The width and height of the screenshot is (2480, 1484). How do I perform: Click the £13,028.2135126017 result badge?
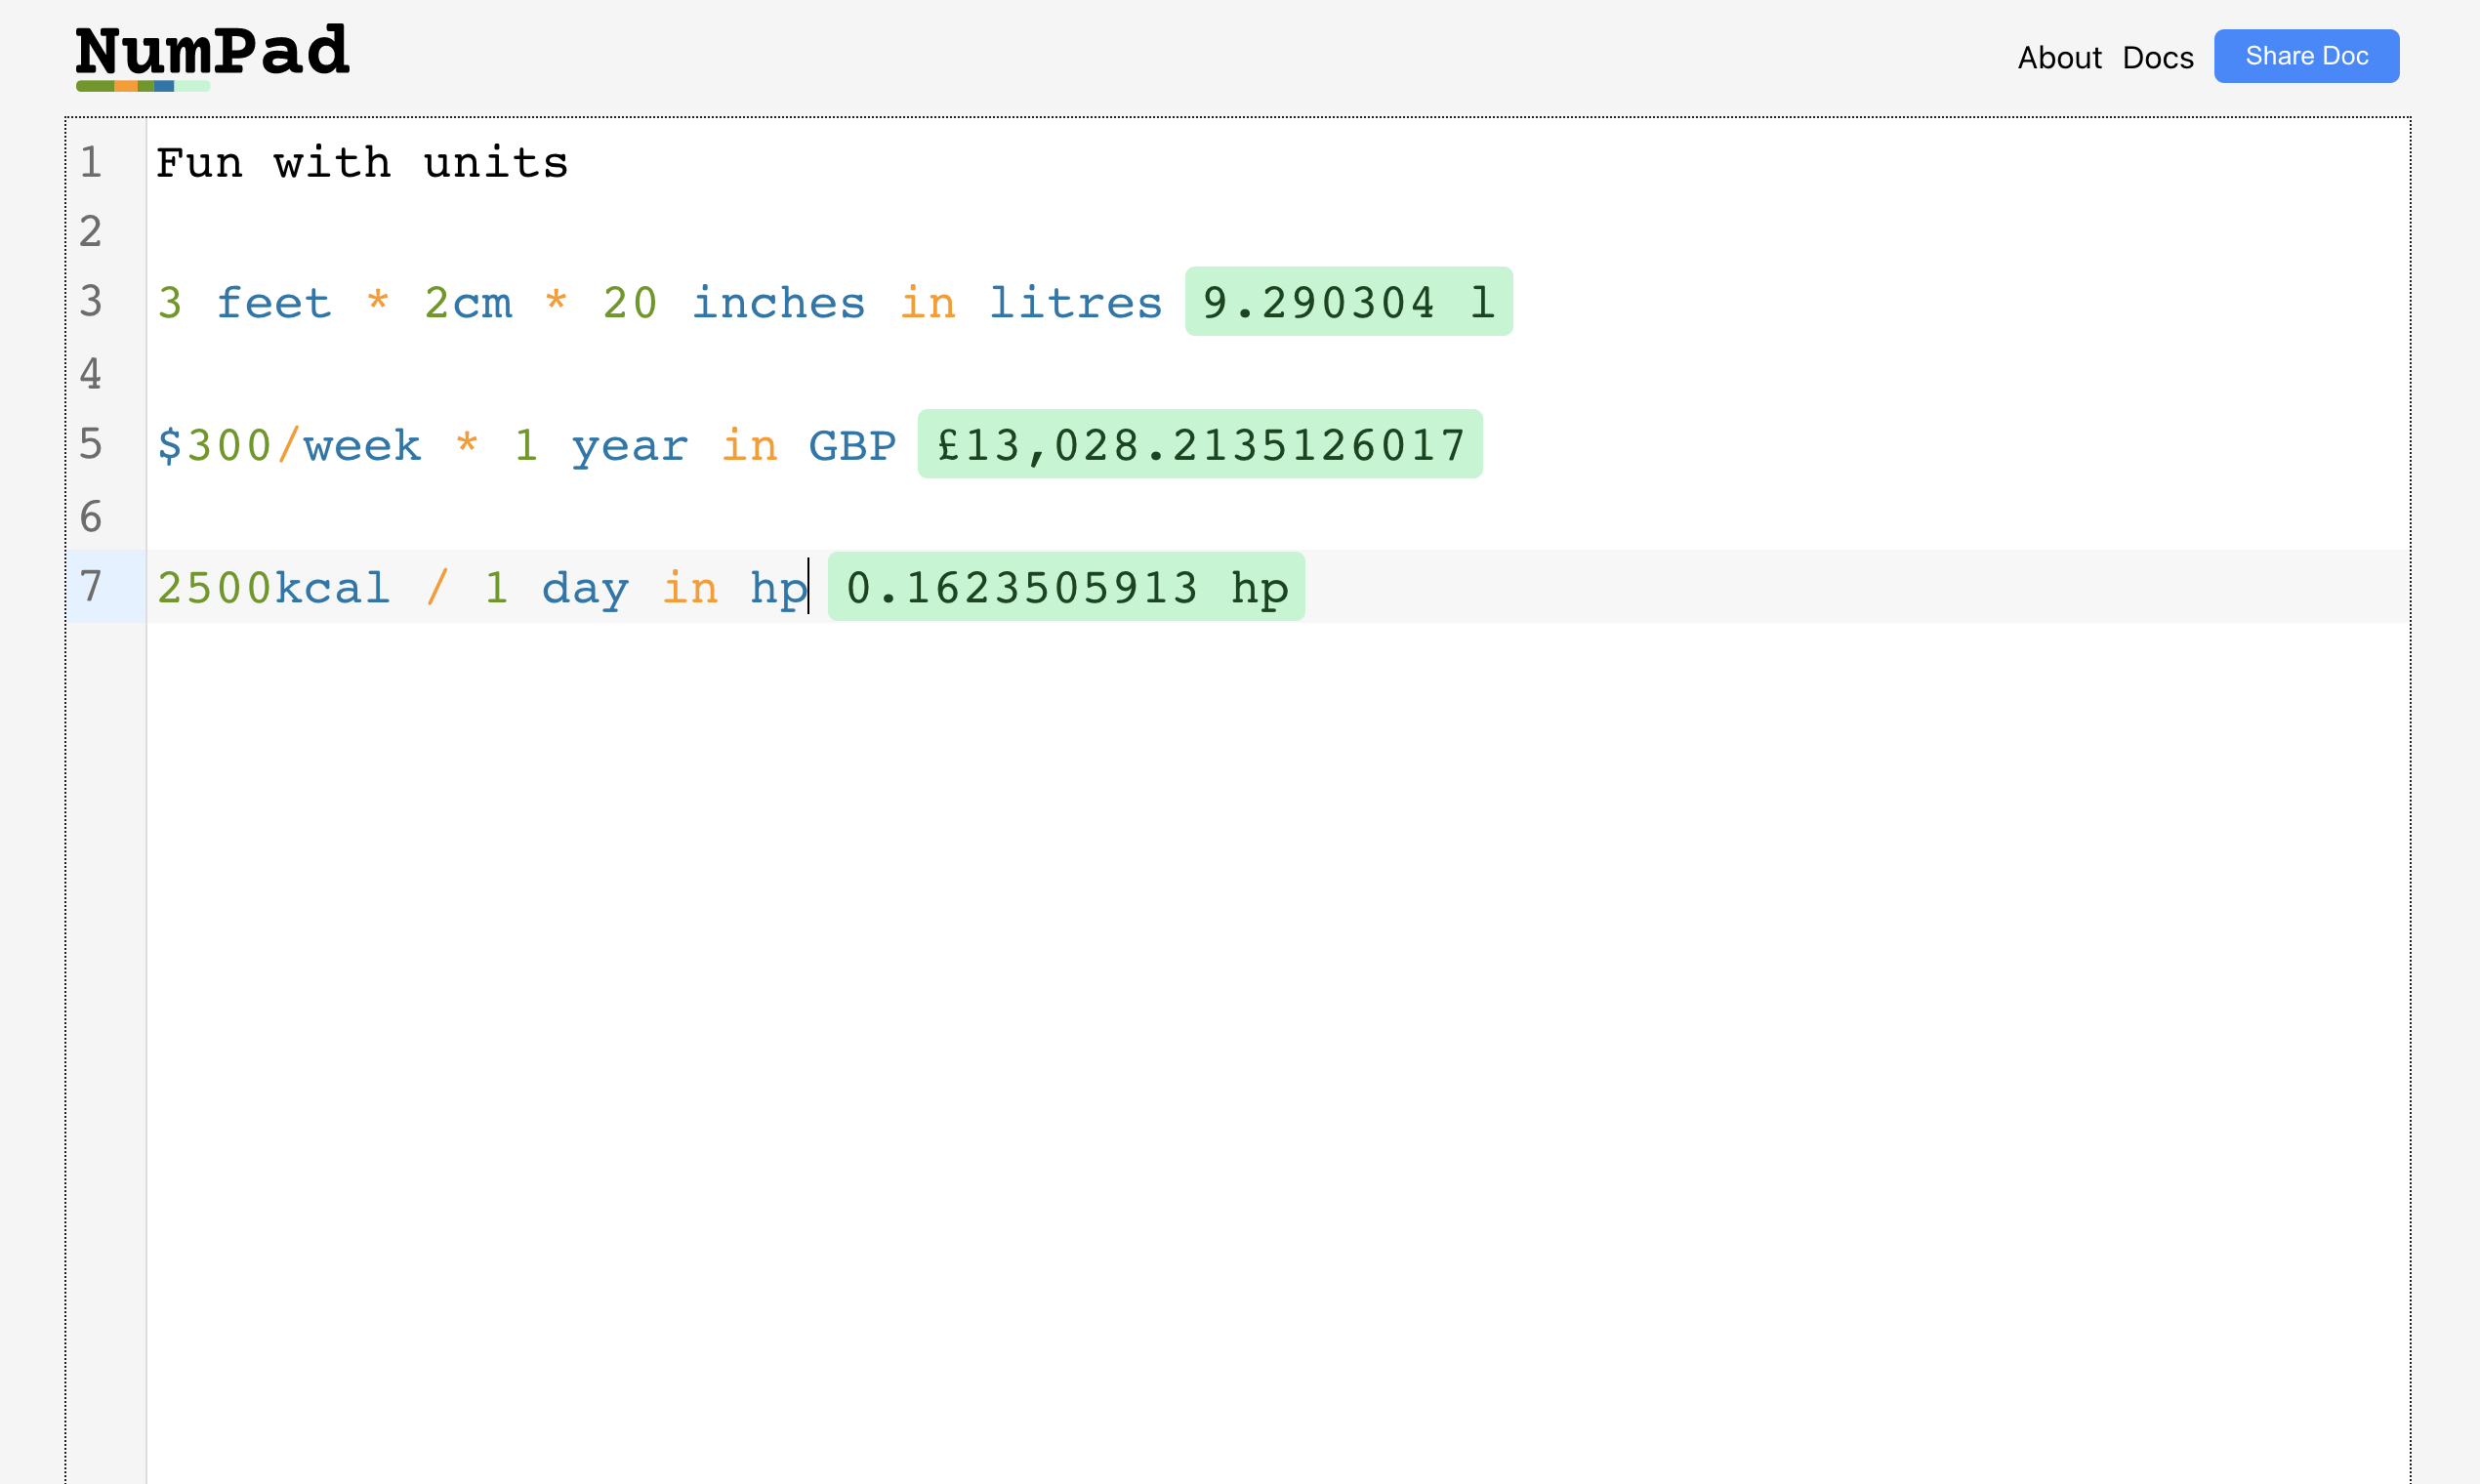(1200, 444)
